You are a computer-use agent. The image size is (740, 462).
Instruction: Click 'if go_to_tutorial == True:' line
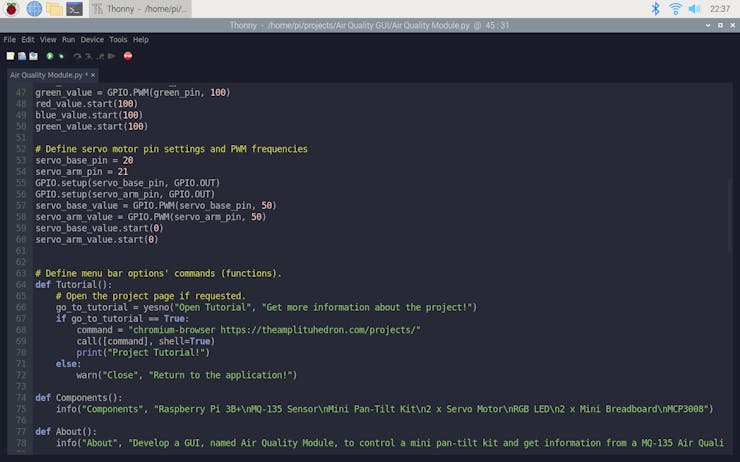tap(122, 319)
